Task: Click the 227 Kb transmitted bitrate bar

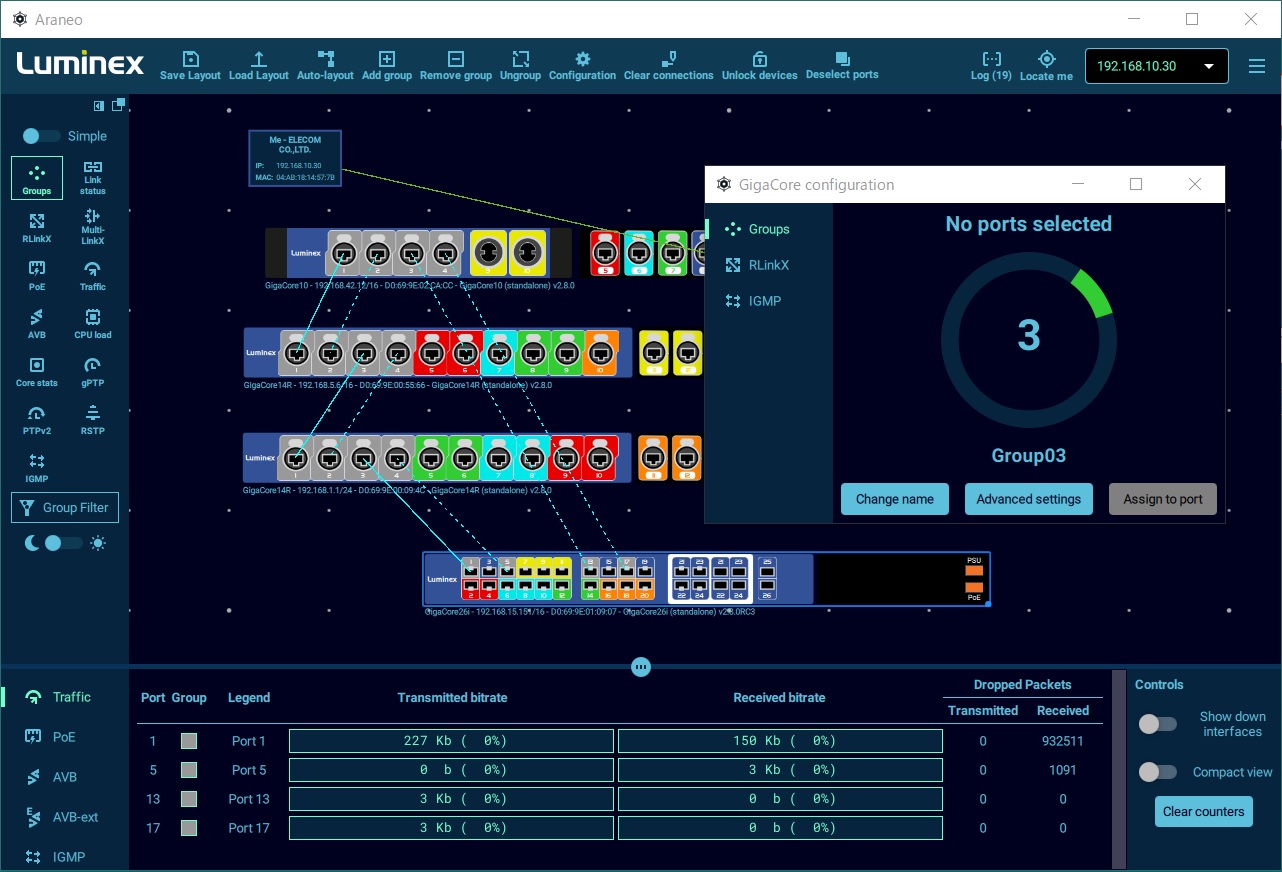Action: [x=451, y=741]
